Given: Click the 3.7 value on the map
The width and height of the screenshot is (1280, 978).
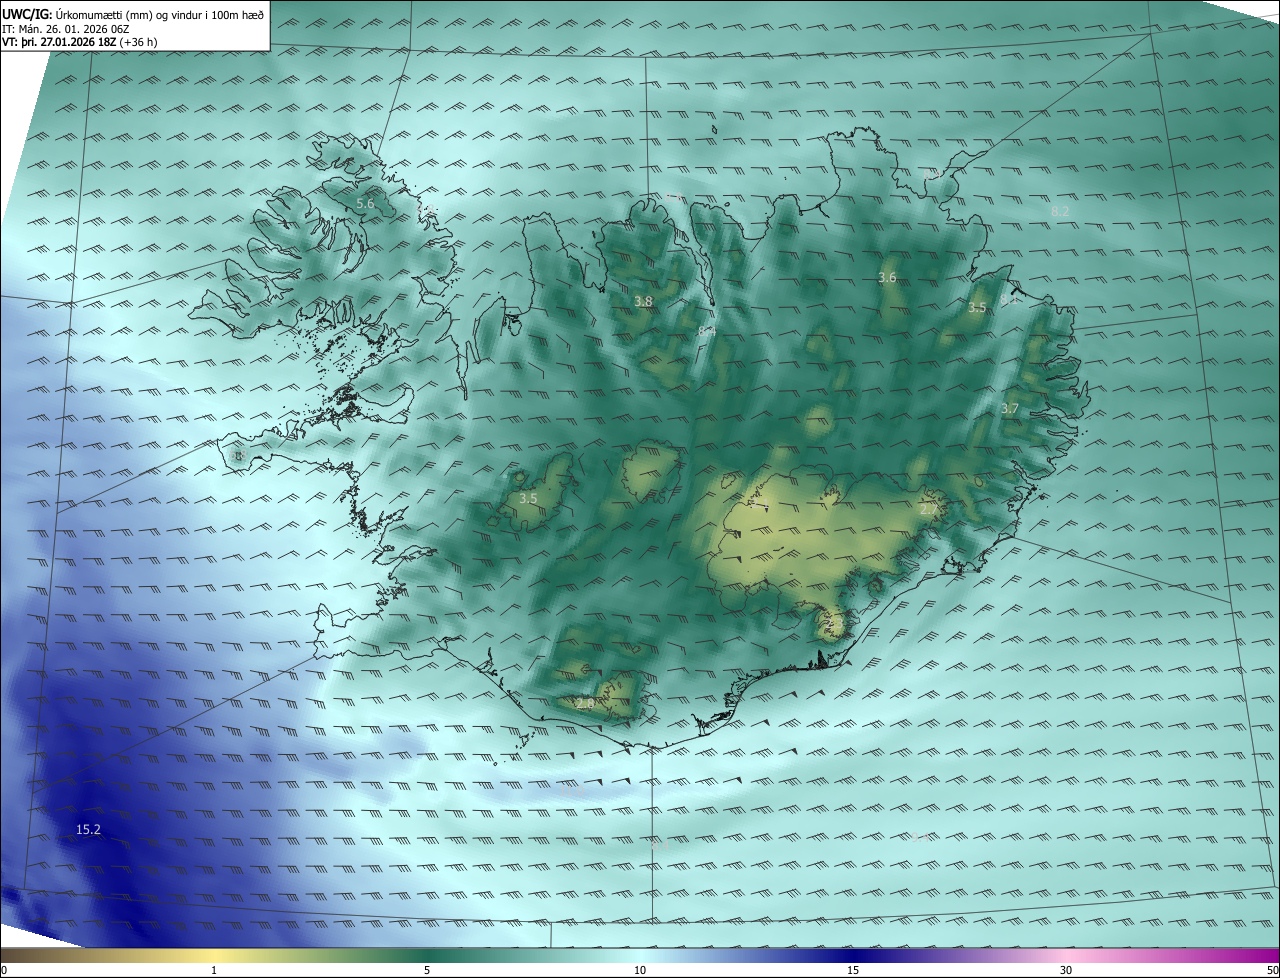Looking at the screenshot, I should pyautogui.click(x=1009, y=408).
